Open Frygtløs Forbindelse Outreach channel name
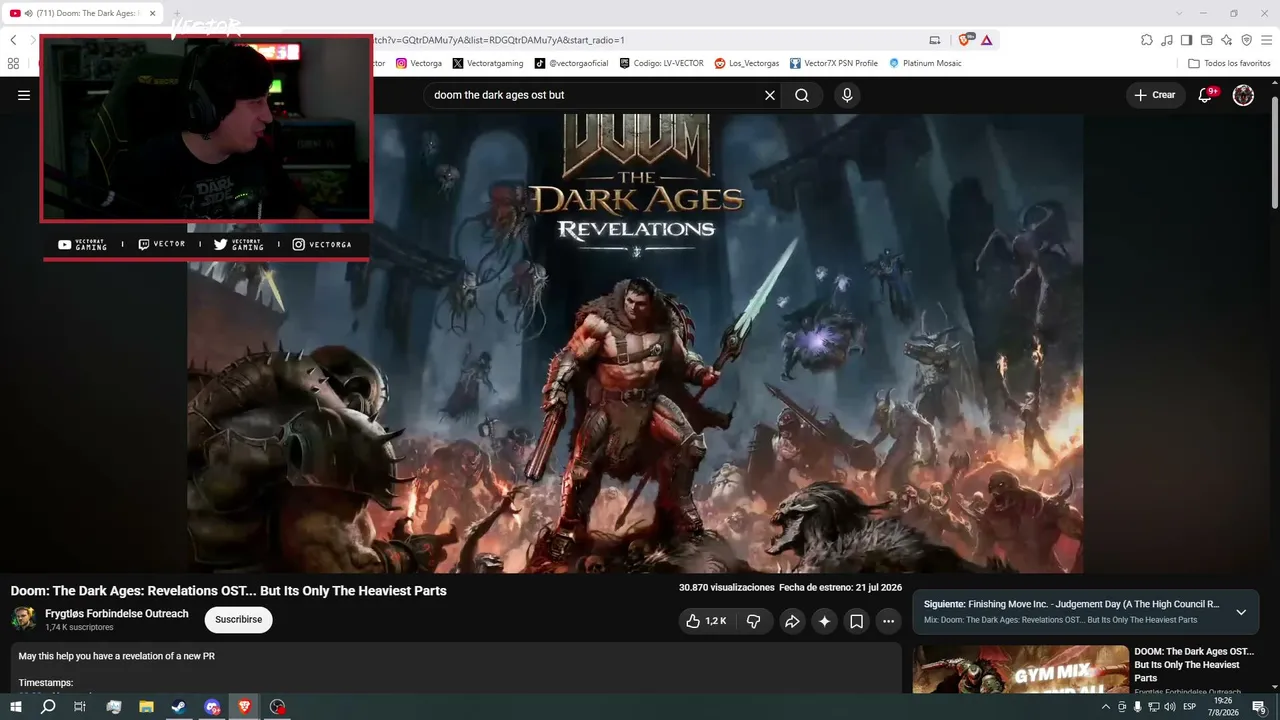Image resolution: width=1280 pixels, height=720 pixels. pos(116,614)
